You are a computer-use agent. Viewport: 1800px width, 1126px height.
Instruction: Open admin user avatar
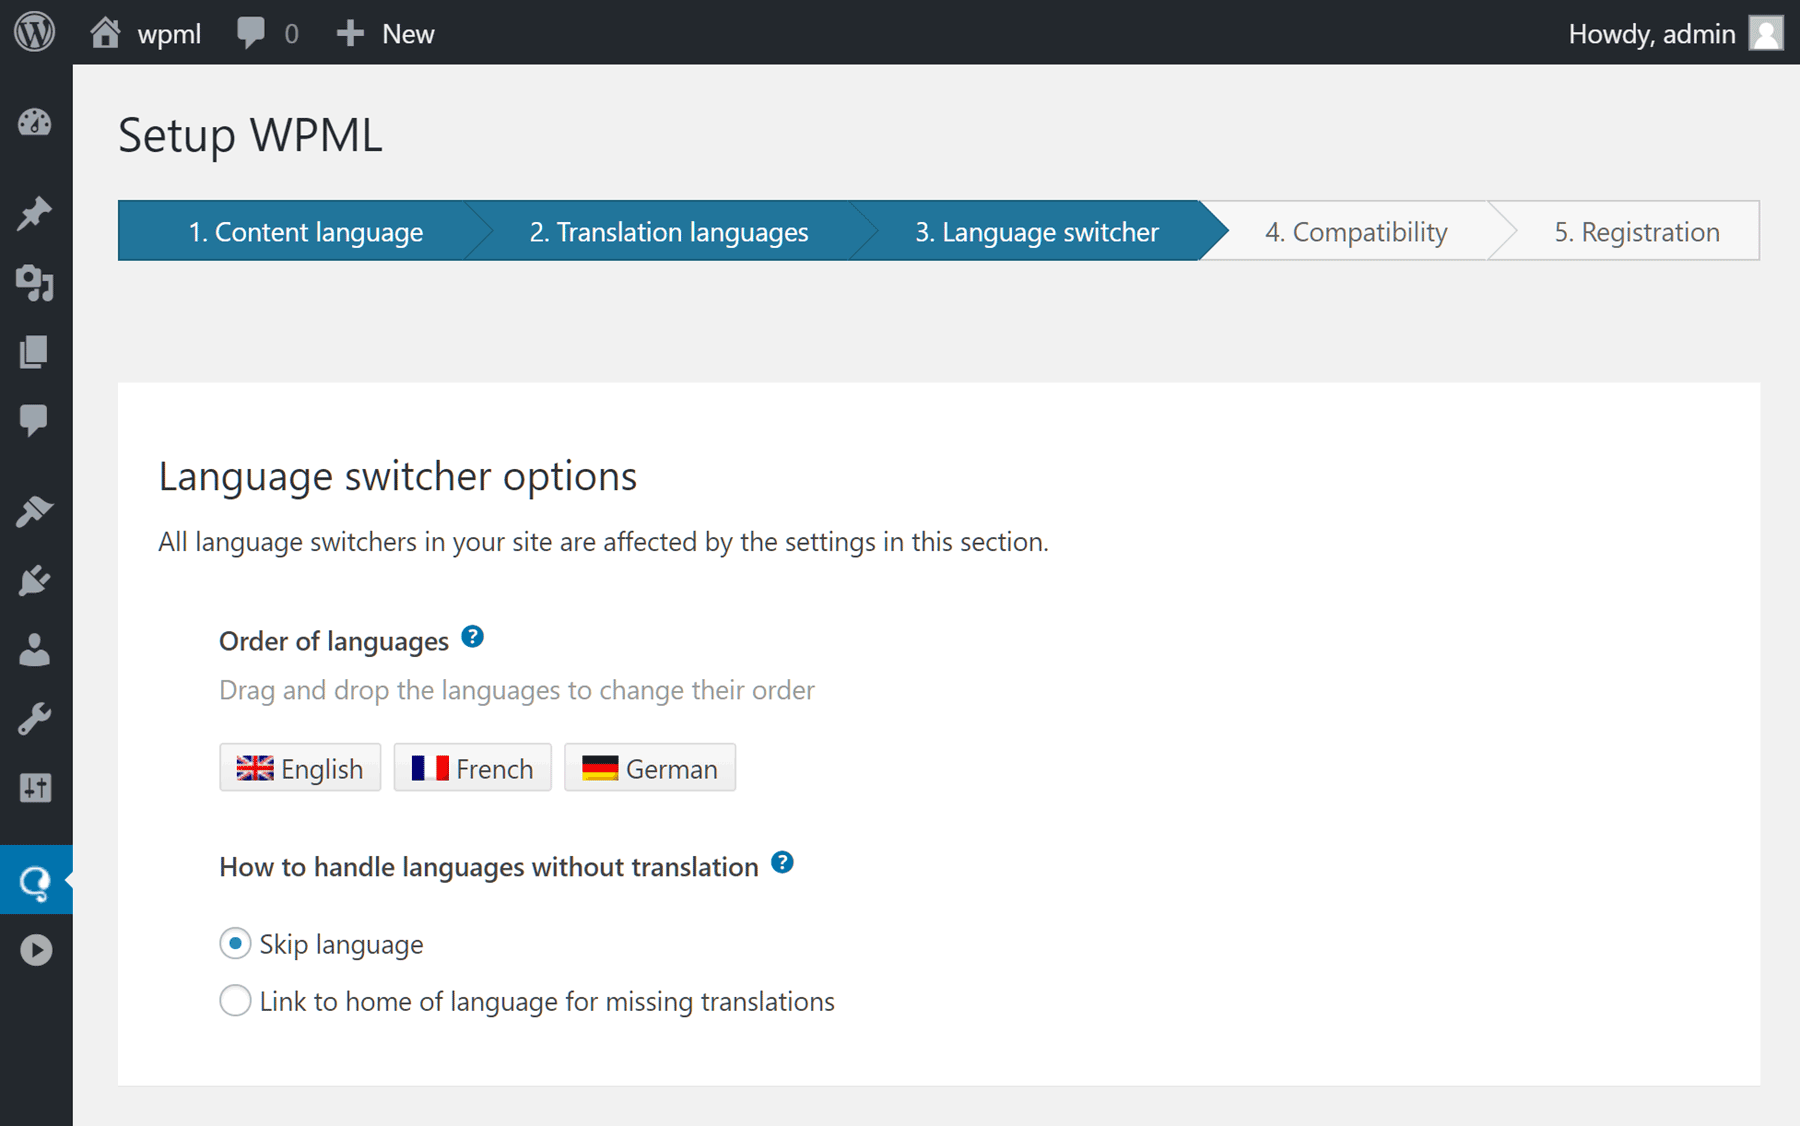pos(1766,33)
